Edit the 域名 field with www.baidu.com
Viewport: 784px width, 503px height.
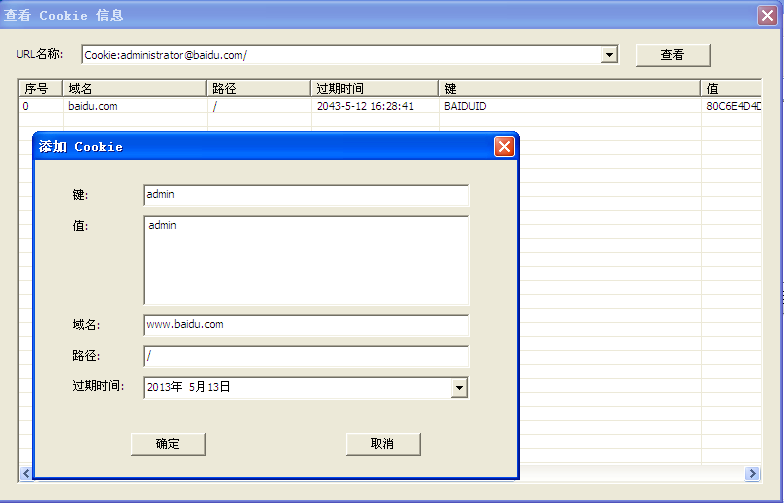click(306, 325)
